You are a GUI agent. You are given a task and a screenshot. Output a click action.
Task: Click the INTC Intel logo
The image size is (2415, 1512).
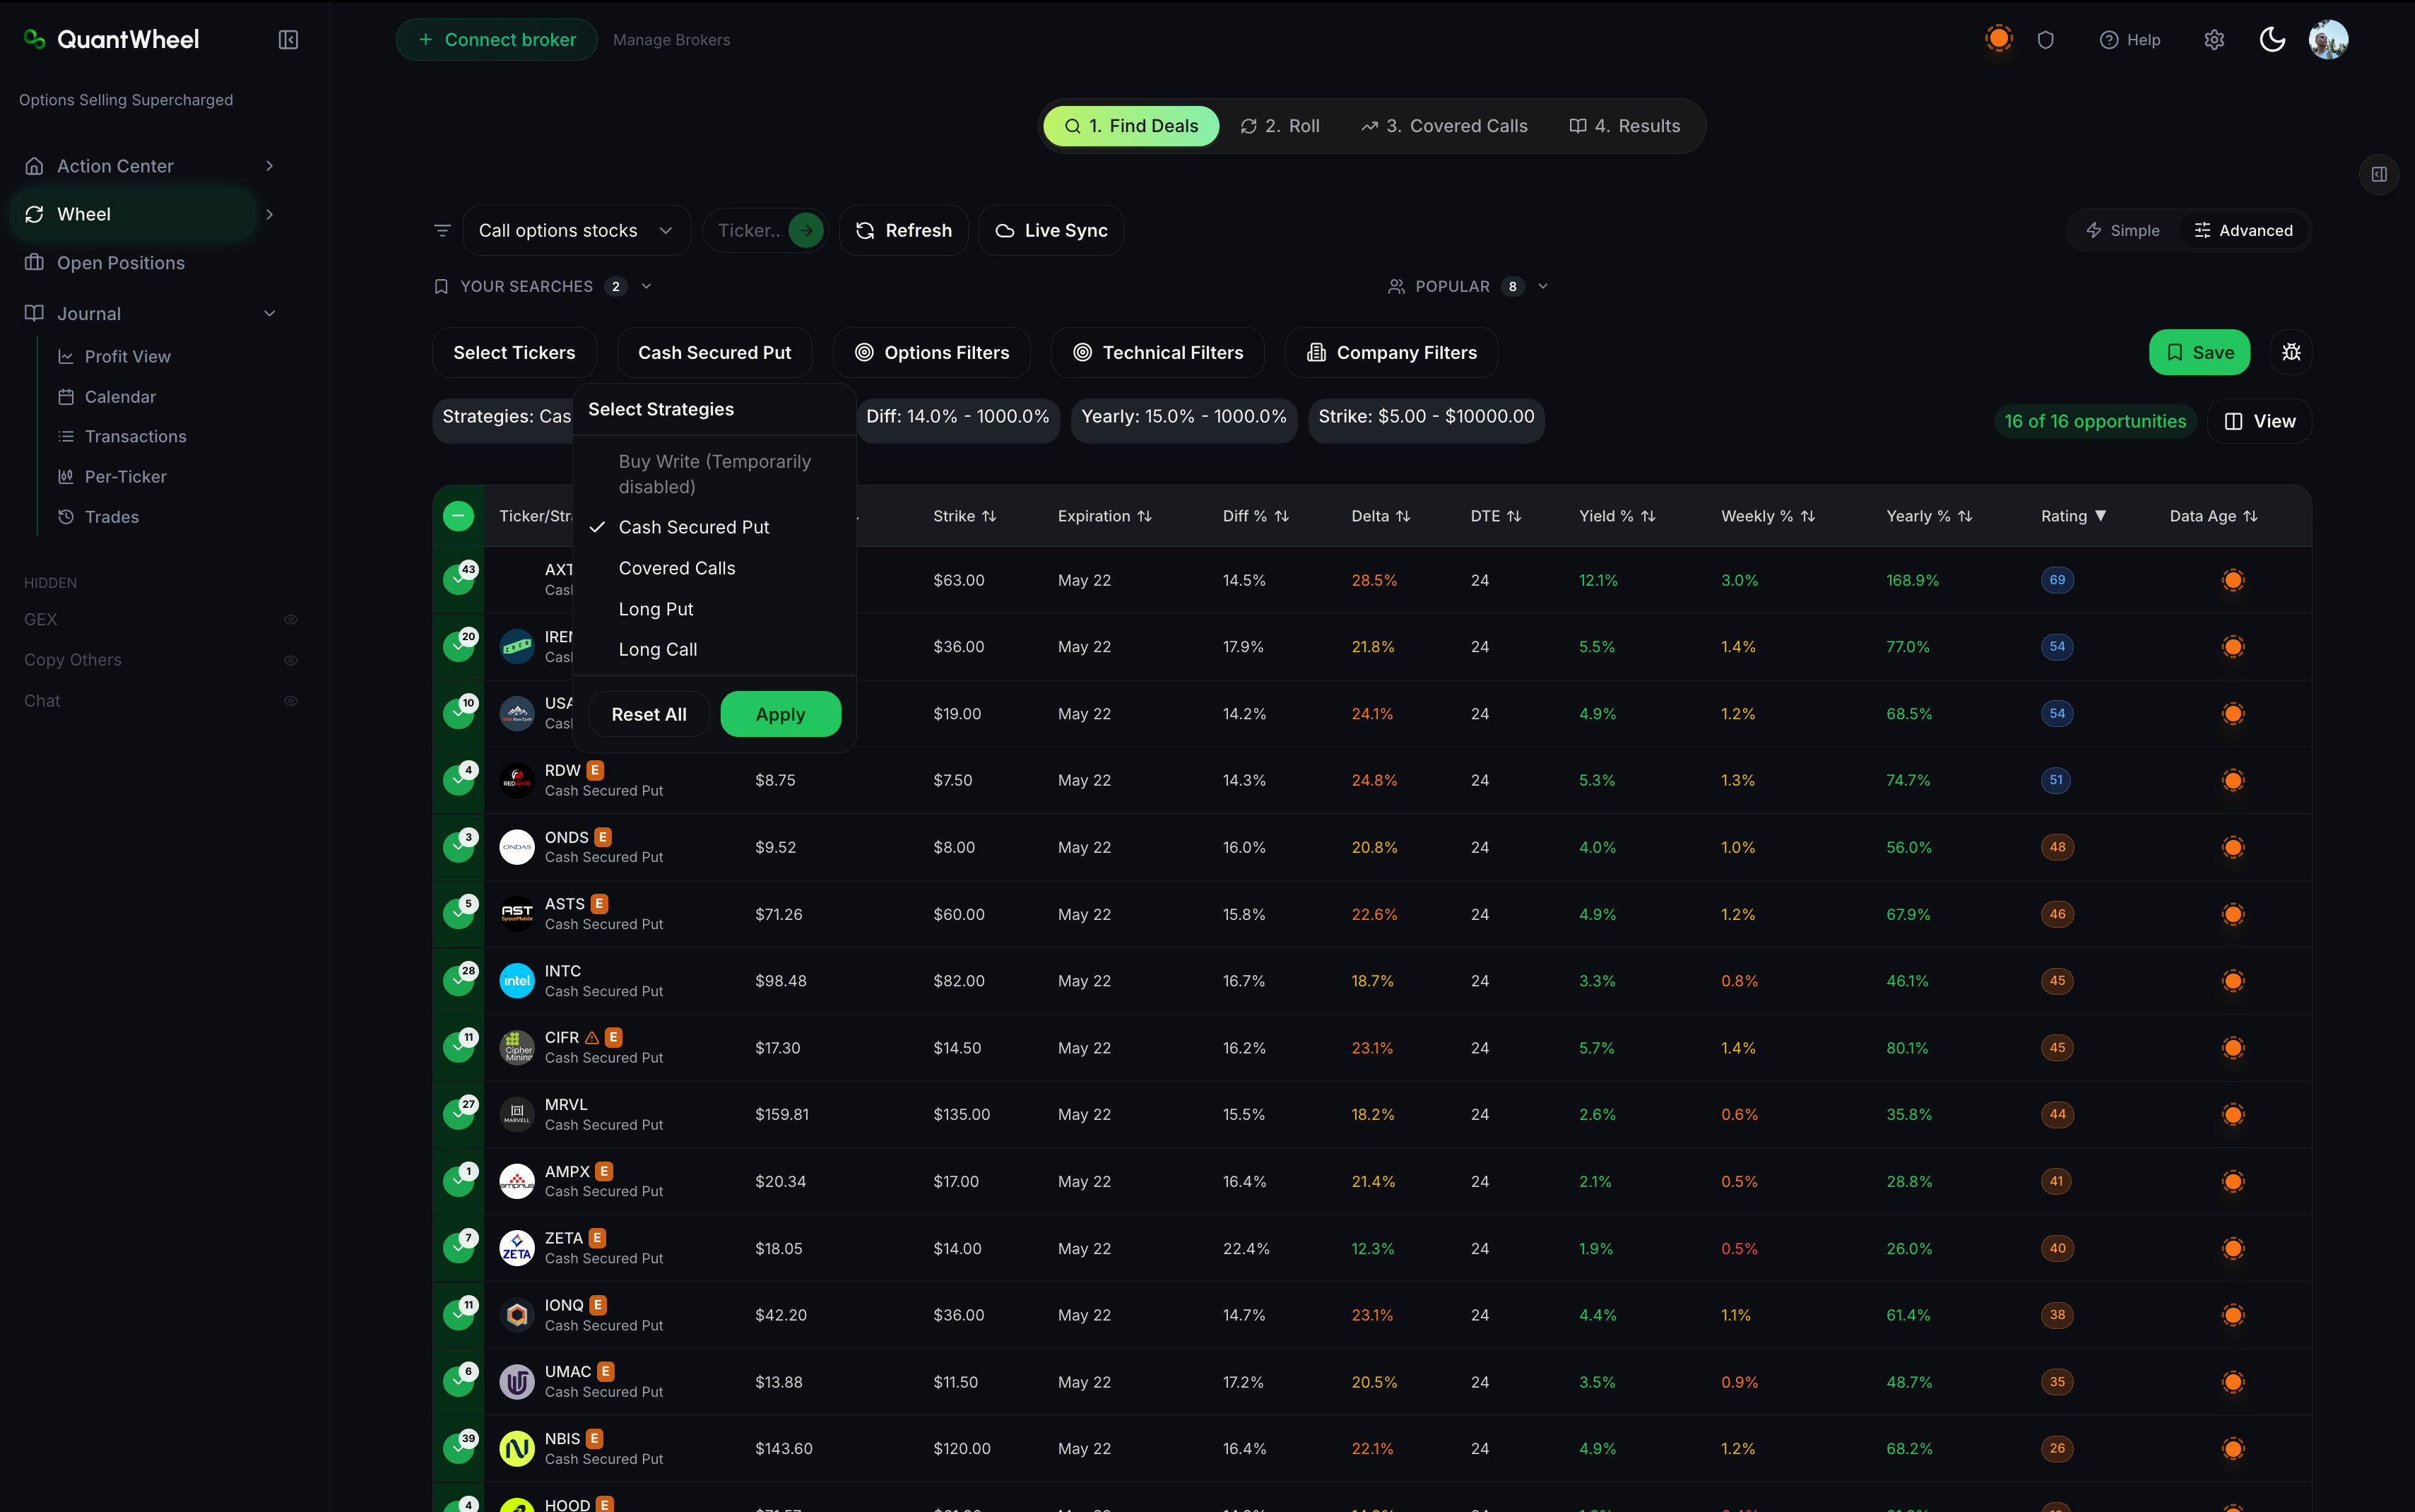(x=517, y=981)
